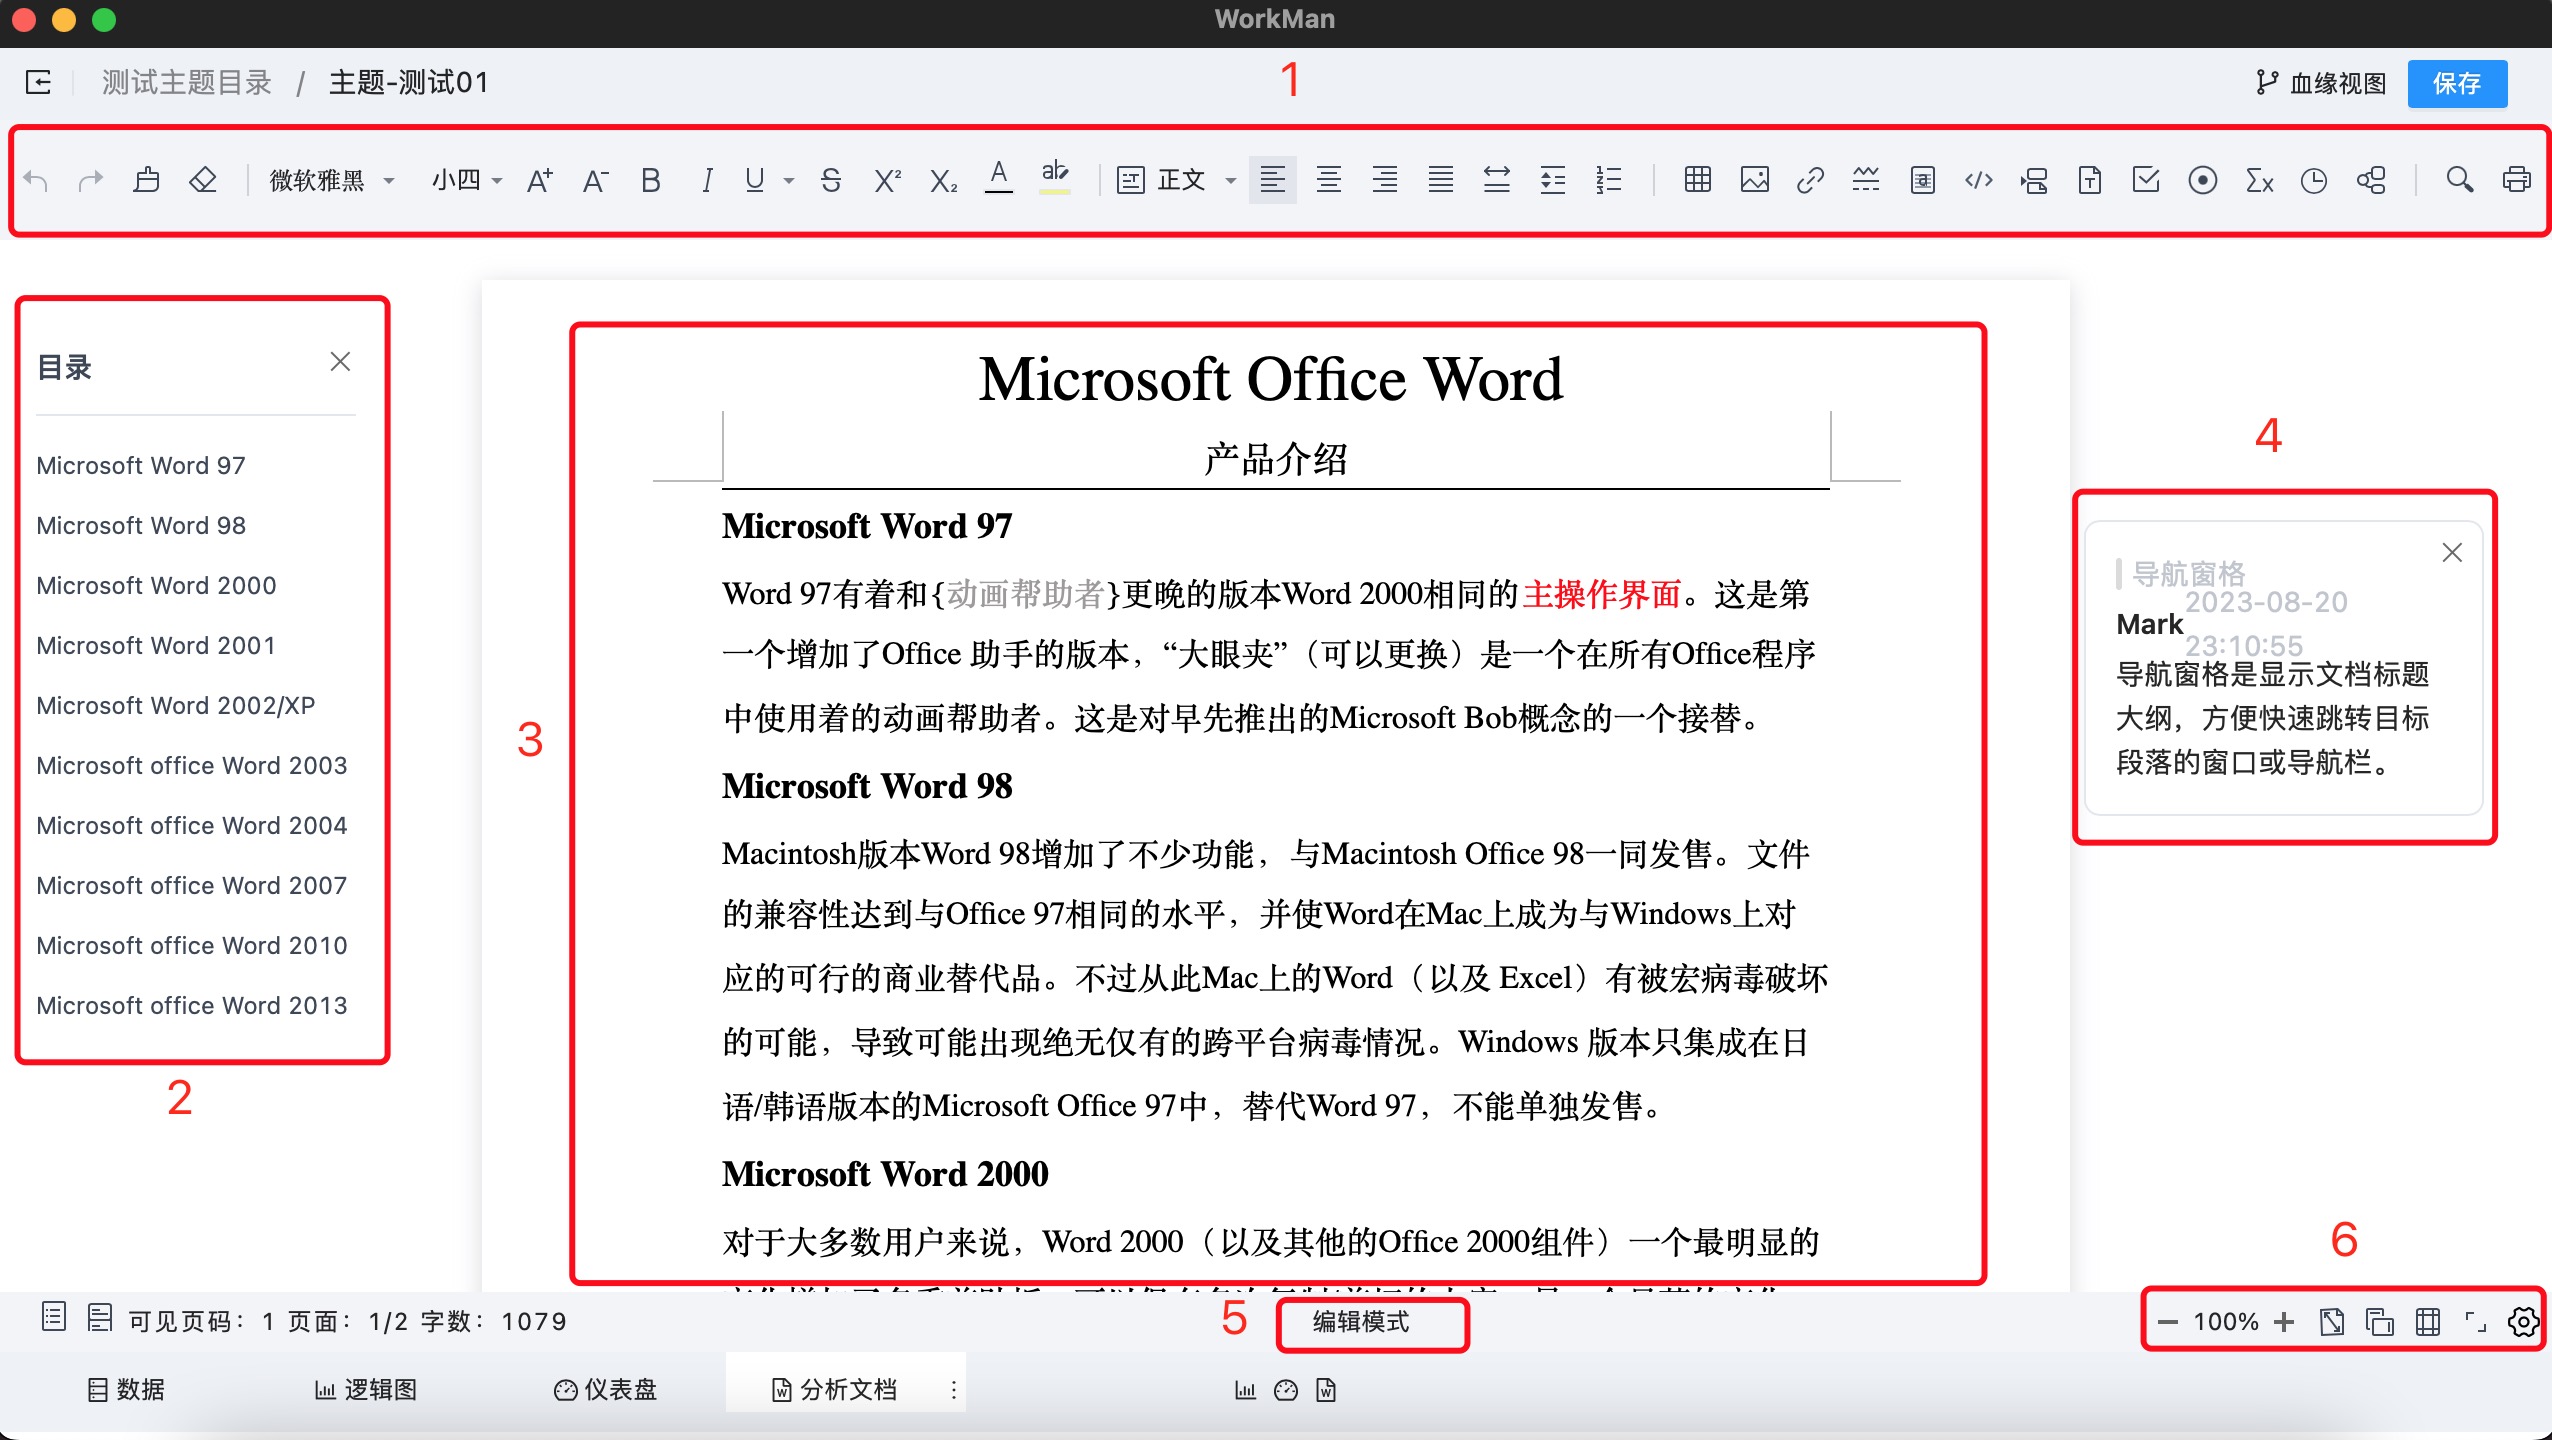Insert a numbered list
2552x1440 pixels.
pyautogui.click(x=1609, y=180)
